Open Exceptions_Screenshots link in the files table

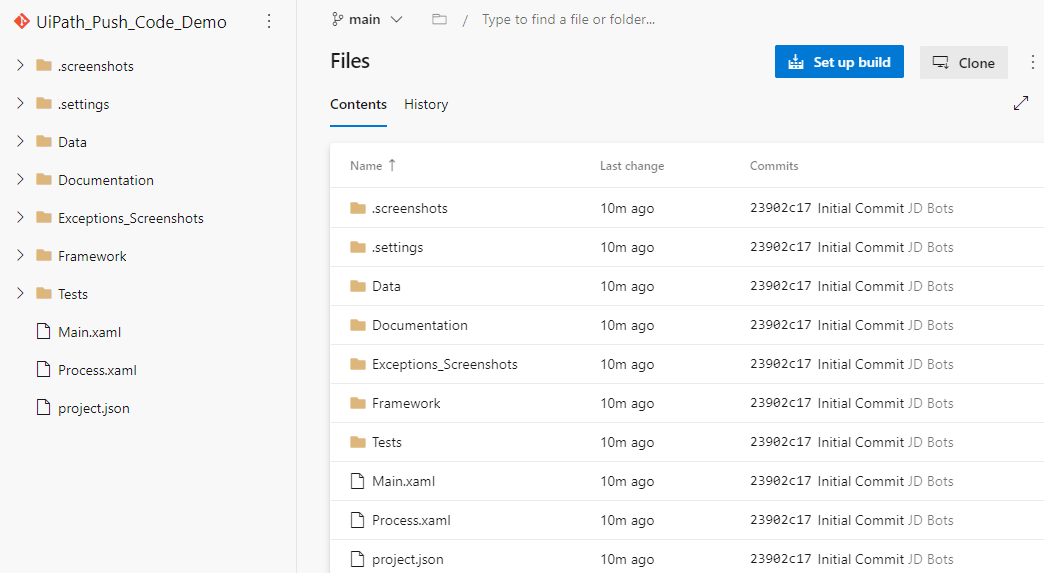pyautogui.click(x=445, y=365)
